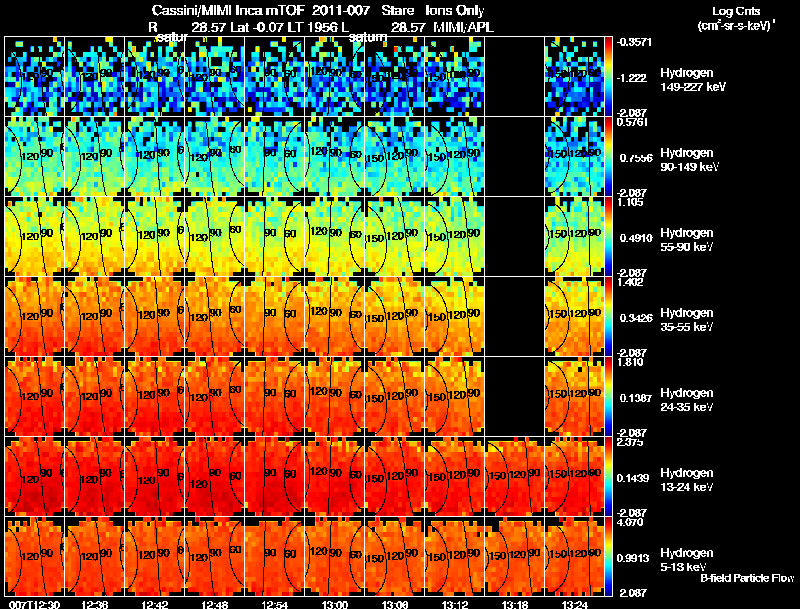The image size is (800, 609).
Task: Click the color bar beside Hydrogen 5-13 keV
Action: (x=608, y=556)
